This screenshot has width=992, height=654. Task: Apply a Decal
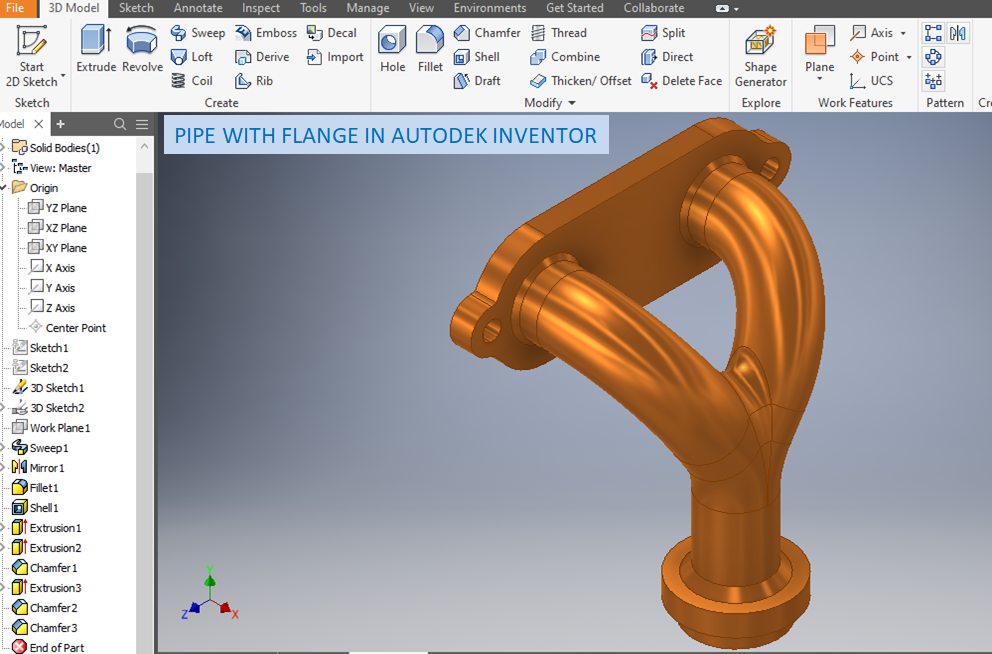click(x=331, y=33)
